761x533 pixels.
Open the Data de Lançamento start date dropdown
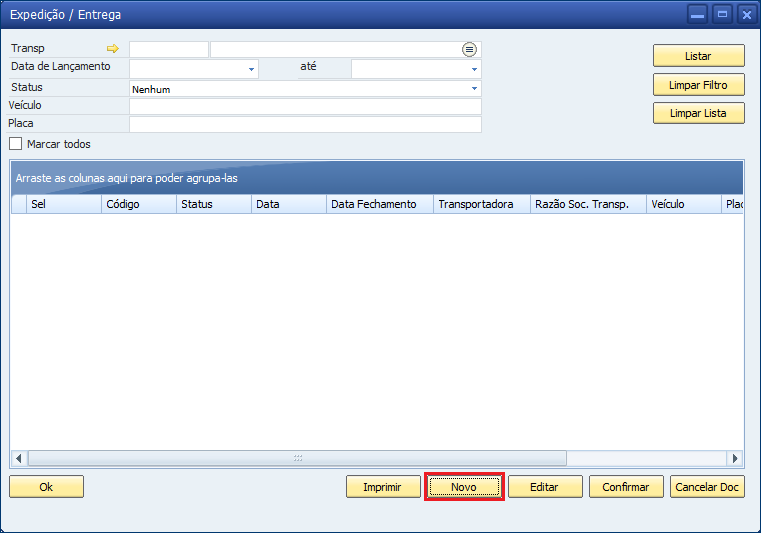coord(251,69)
